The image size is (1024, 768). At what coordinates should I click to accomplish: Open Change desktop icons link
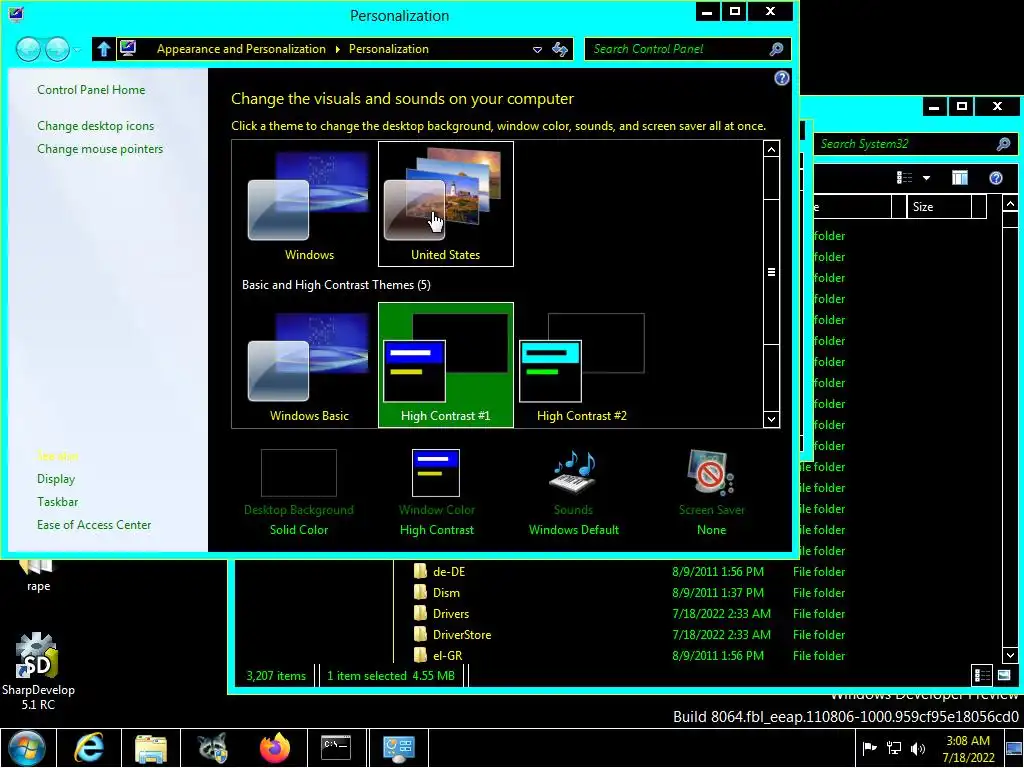(95, 125)
